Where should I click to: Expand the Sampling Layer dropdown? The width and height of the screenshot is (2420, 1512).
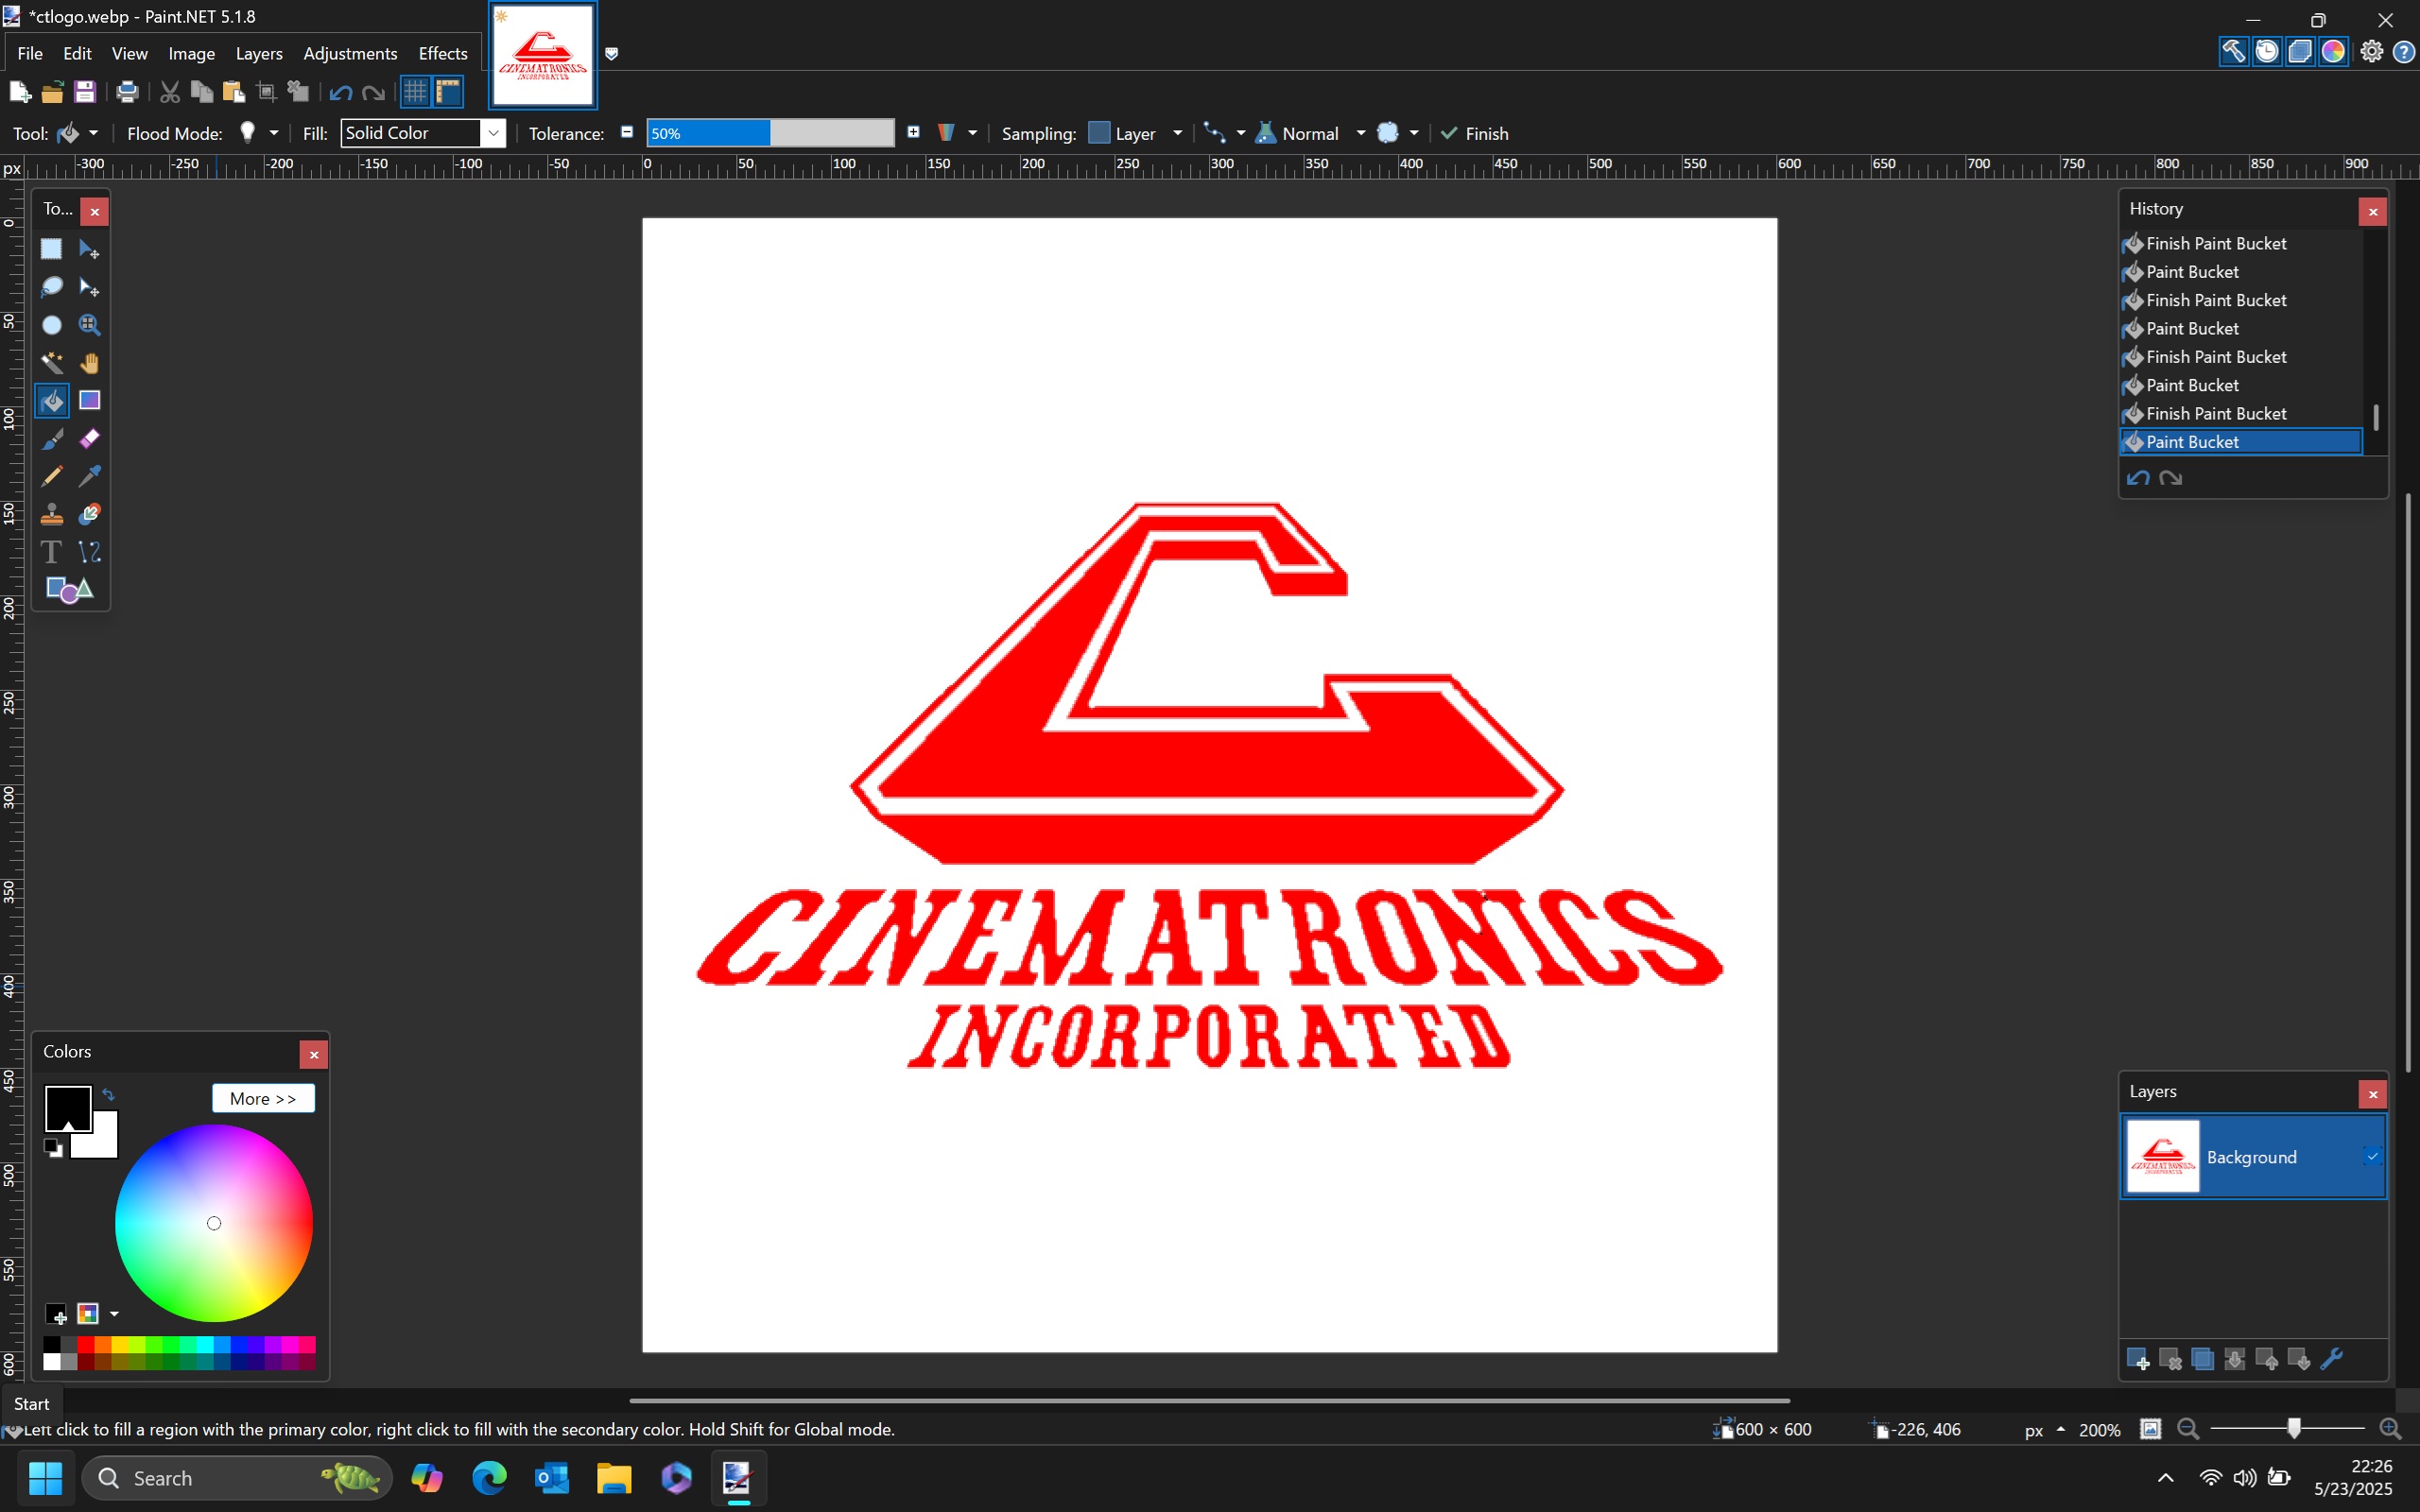1177,133
